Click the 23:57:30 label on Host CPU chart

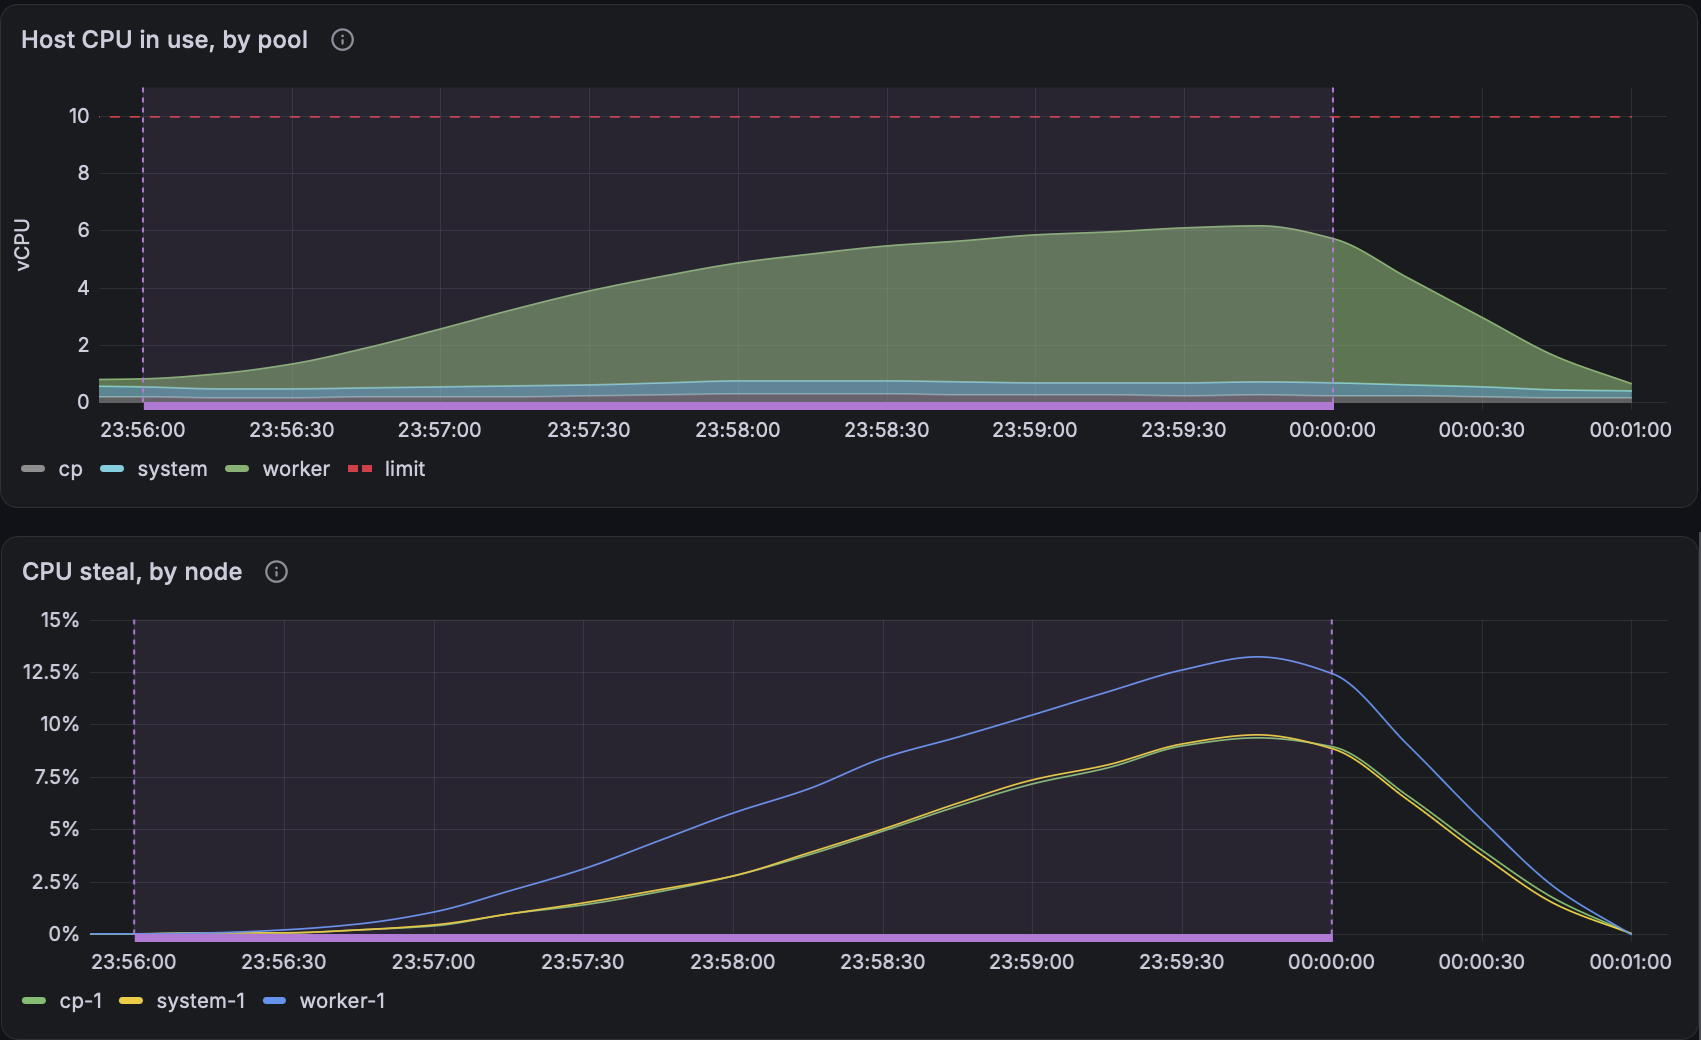[588, 430]
